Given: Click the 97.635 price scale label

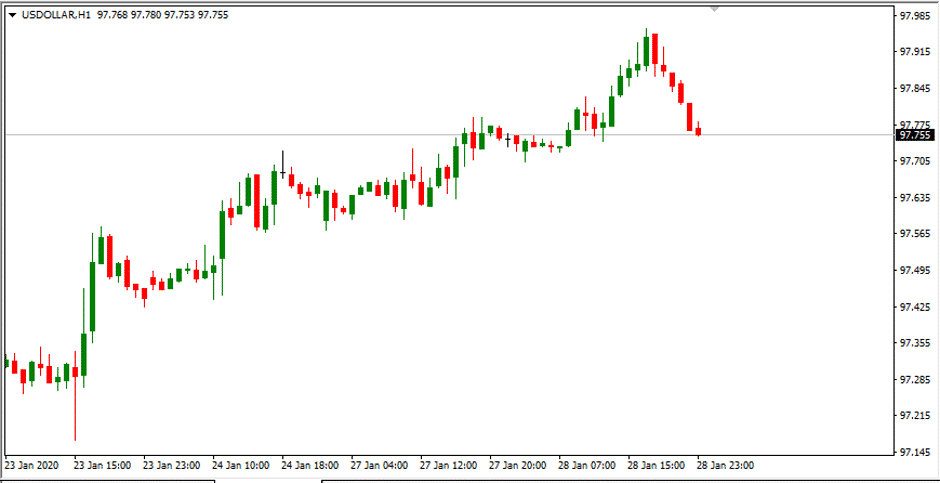Looking at the screenshot, I should [915, 198].
